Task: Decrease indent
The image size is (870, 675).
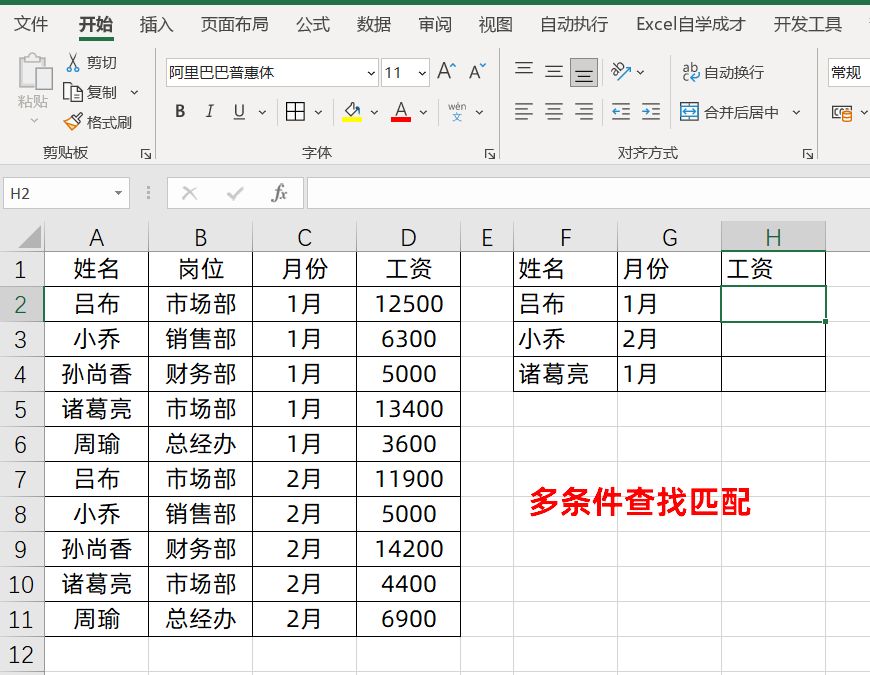Action: (621, 111)
